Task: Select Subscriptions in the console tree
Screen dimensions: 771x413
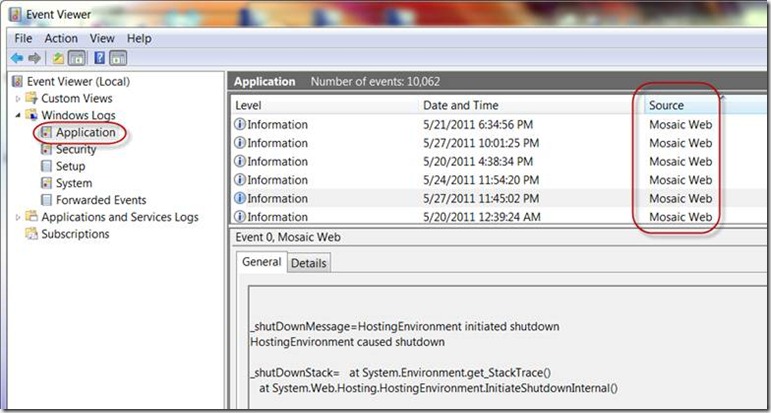Action: coord(75,234)
